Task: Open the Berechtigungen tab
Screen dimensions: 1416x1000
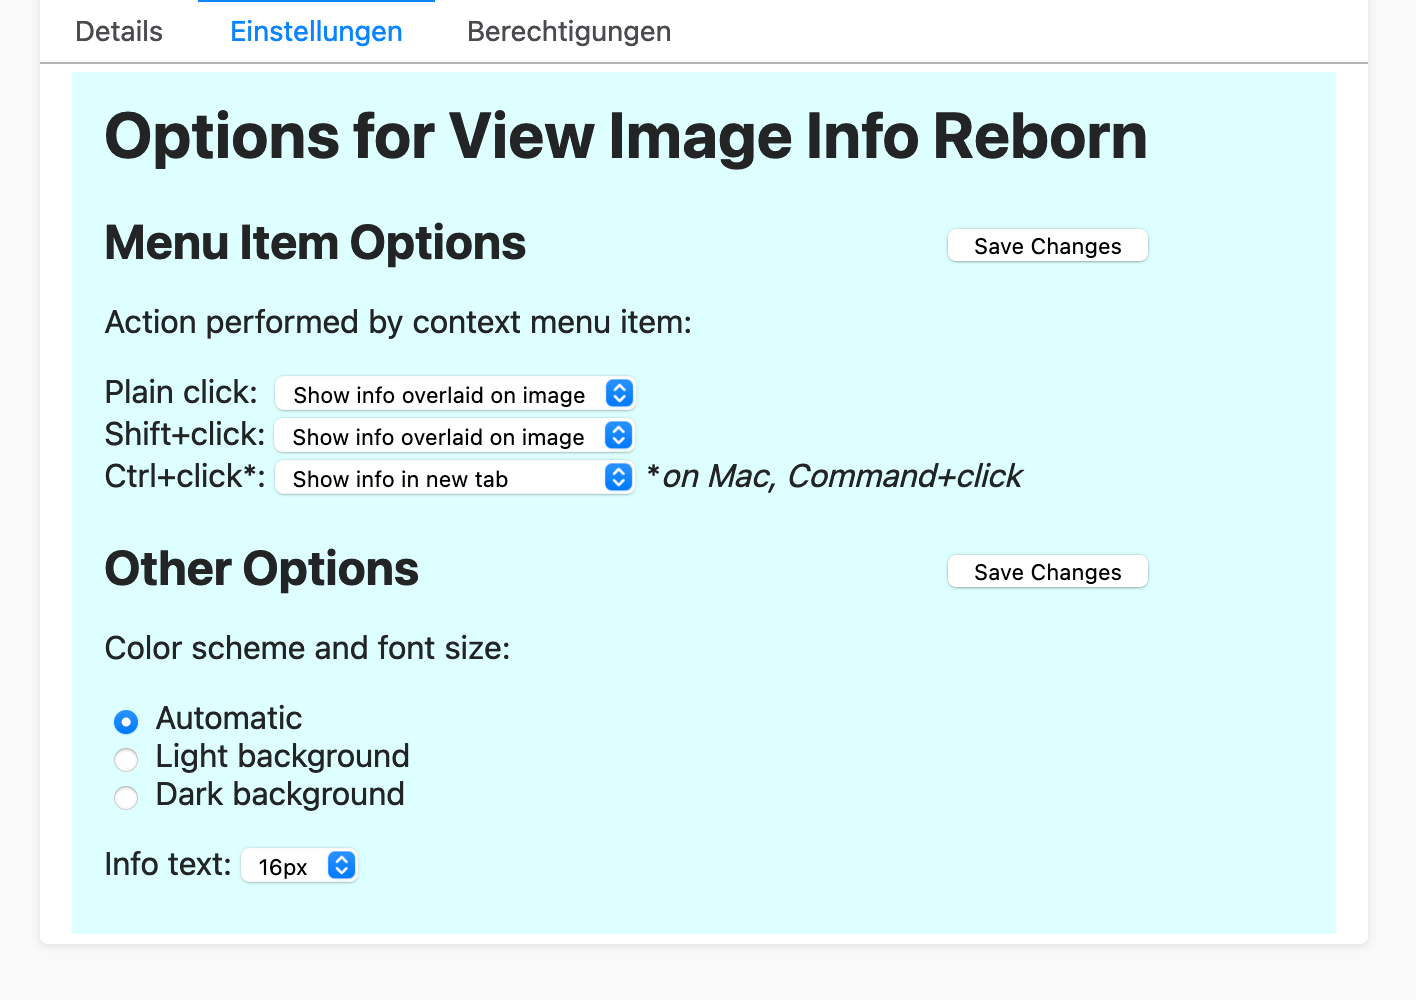Action: point(569,32)
